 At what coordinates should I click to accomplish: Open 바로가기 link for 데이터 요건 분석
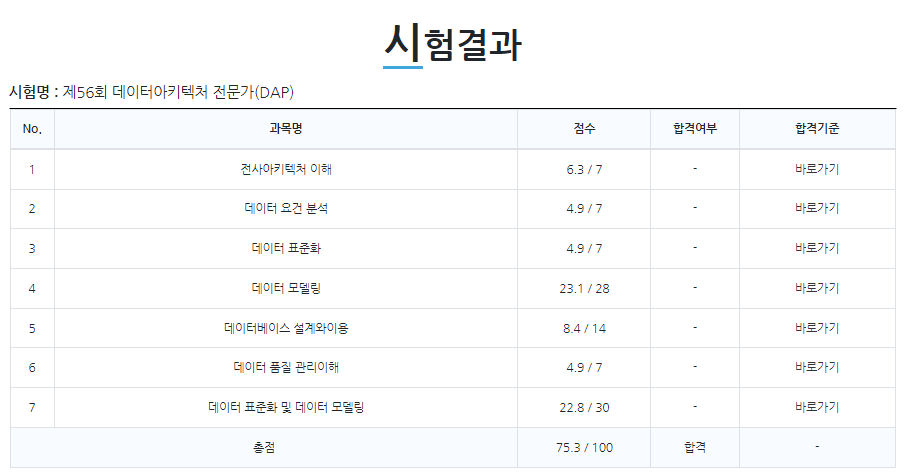coord(817,208)
